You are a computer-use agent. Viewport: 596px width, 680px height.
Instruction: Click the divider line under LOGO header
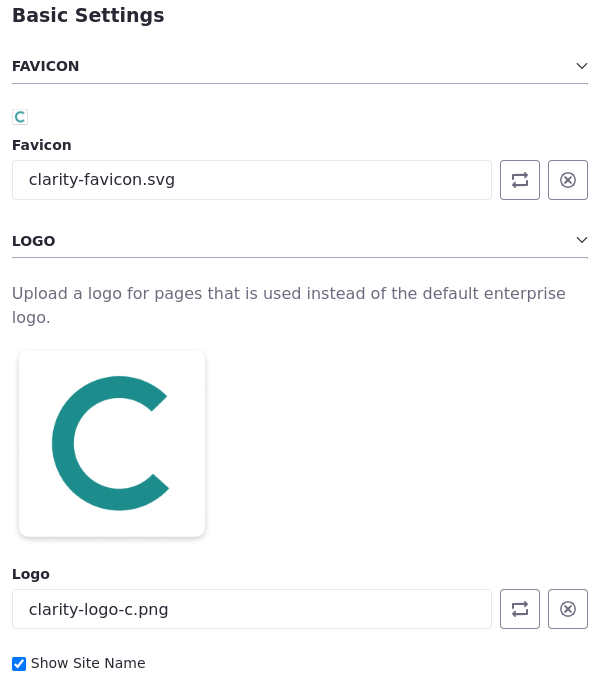[300, 258]
